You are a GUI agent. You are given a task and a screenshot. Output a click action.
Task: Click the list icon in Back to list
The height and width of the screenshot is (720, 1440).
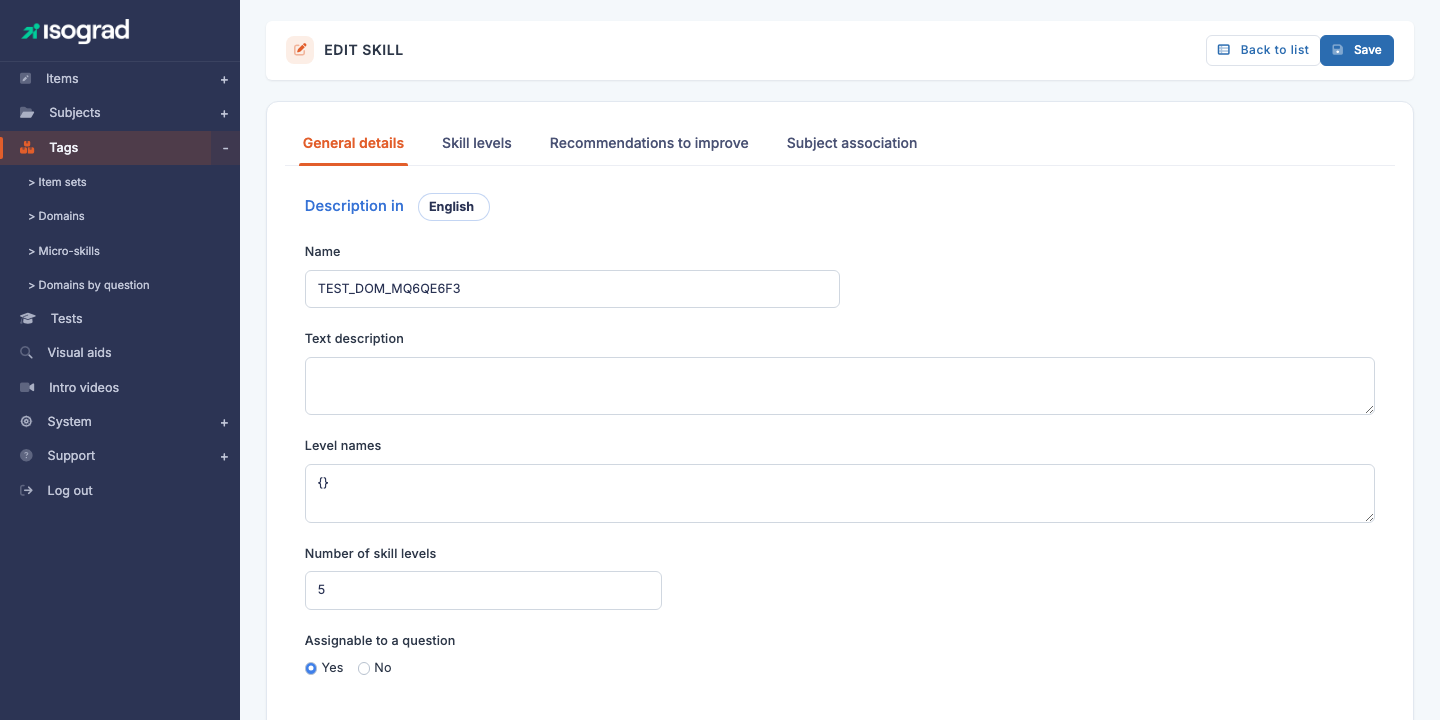click(1223, 50)
